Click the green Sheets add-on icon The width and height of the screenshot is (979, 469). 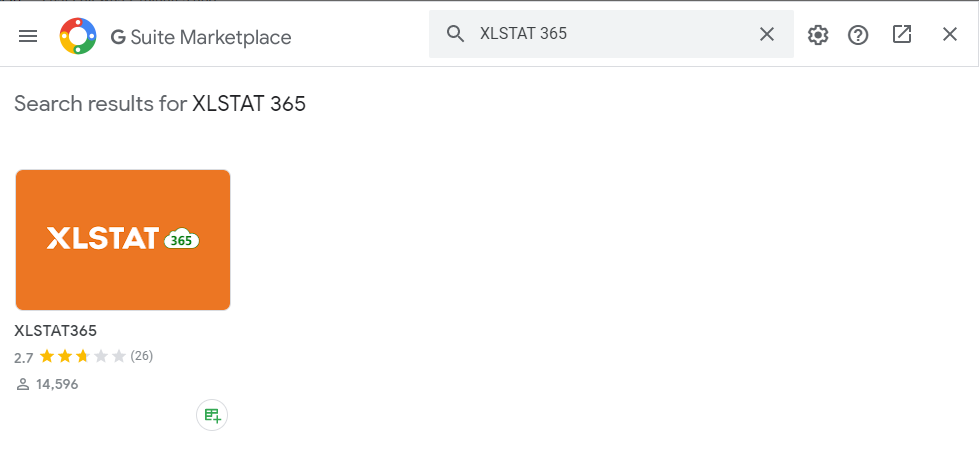tap(212, 415)
